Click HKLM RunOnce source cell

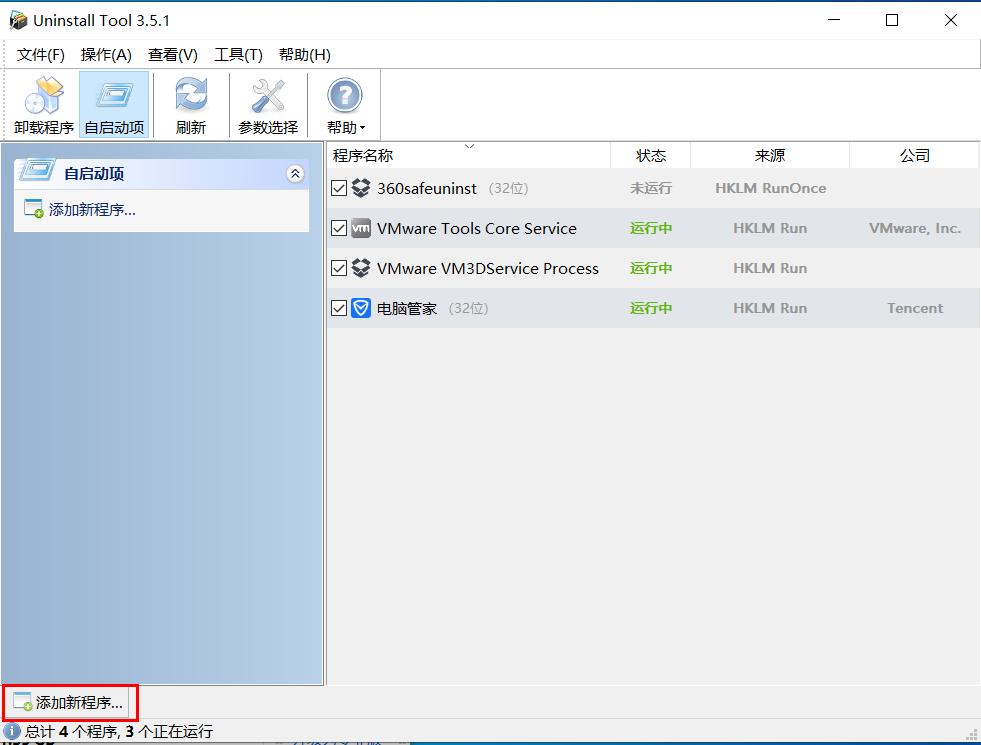click(x=771, y=188)
